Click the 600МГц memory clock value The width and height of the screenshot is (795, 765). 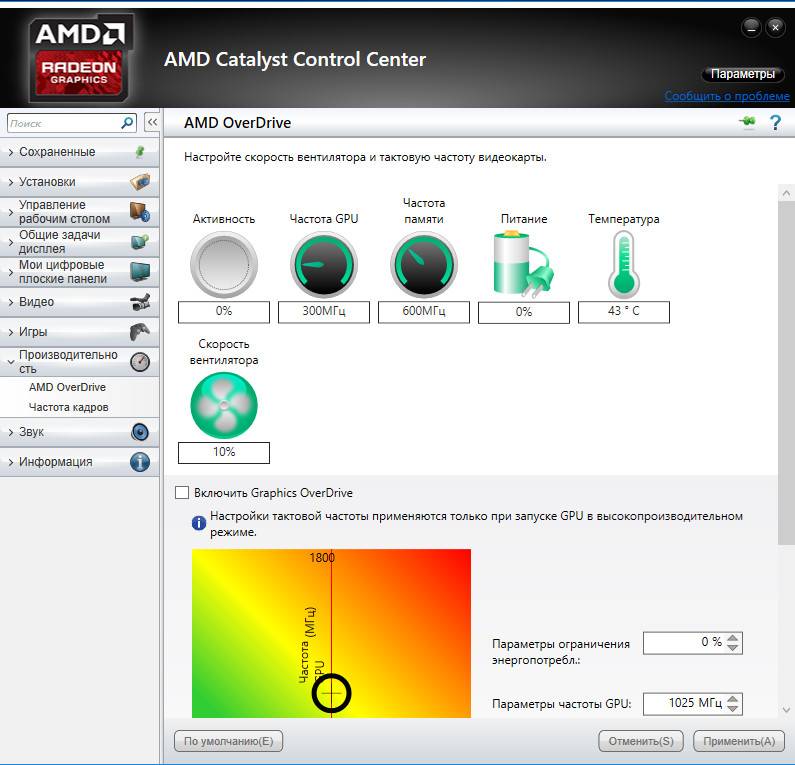pyautogui.click(x=424, y=311)
